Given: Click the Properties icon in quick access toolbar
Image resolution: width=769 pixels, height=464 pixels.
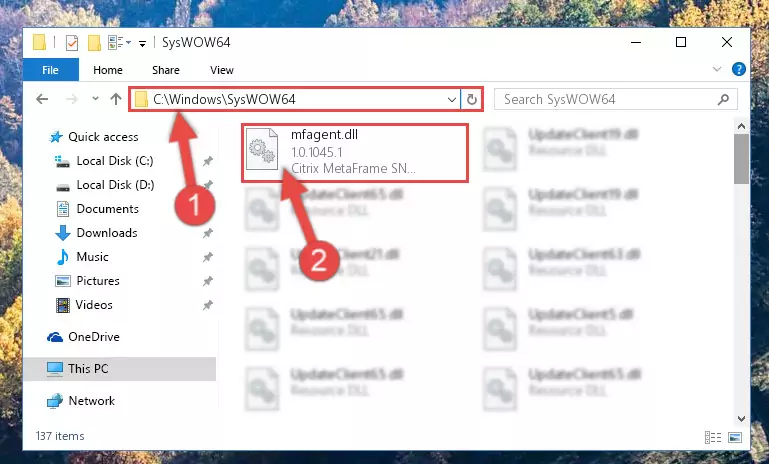Looking at the screenshot, I should (72, 43).
